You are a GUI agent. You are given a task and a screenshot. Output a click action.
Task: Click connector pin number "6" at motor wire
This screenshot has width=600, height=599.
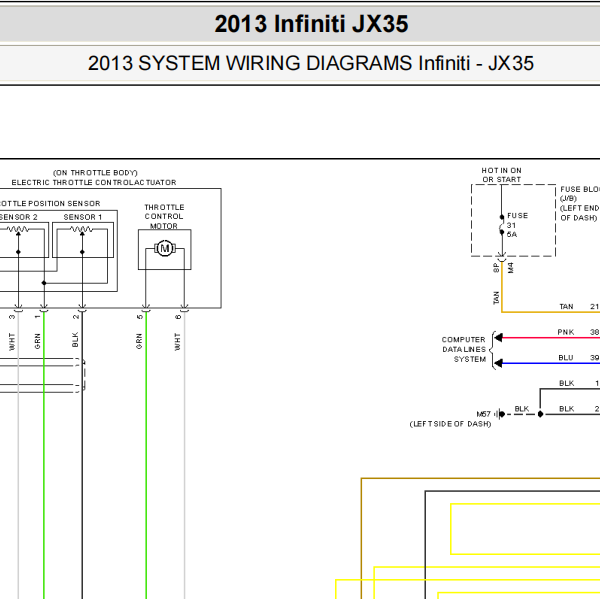(x=178, y=317)
